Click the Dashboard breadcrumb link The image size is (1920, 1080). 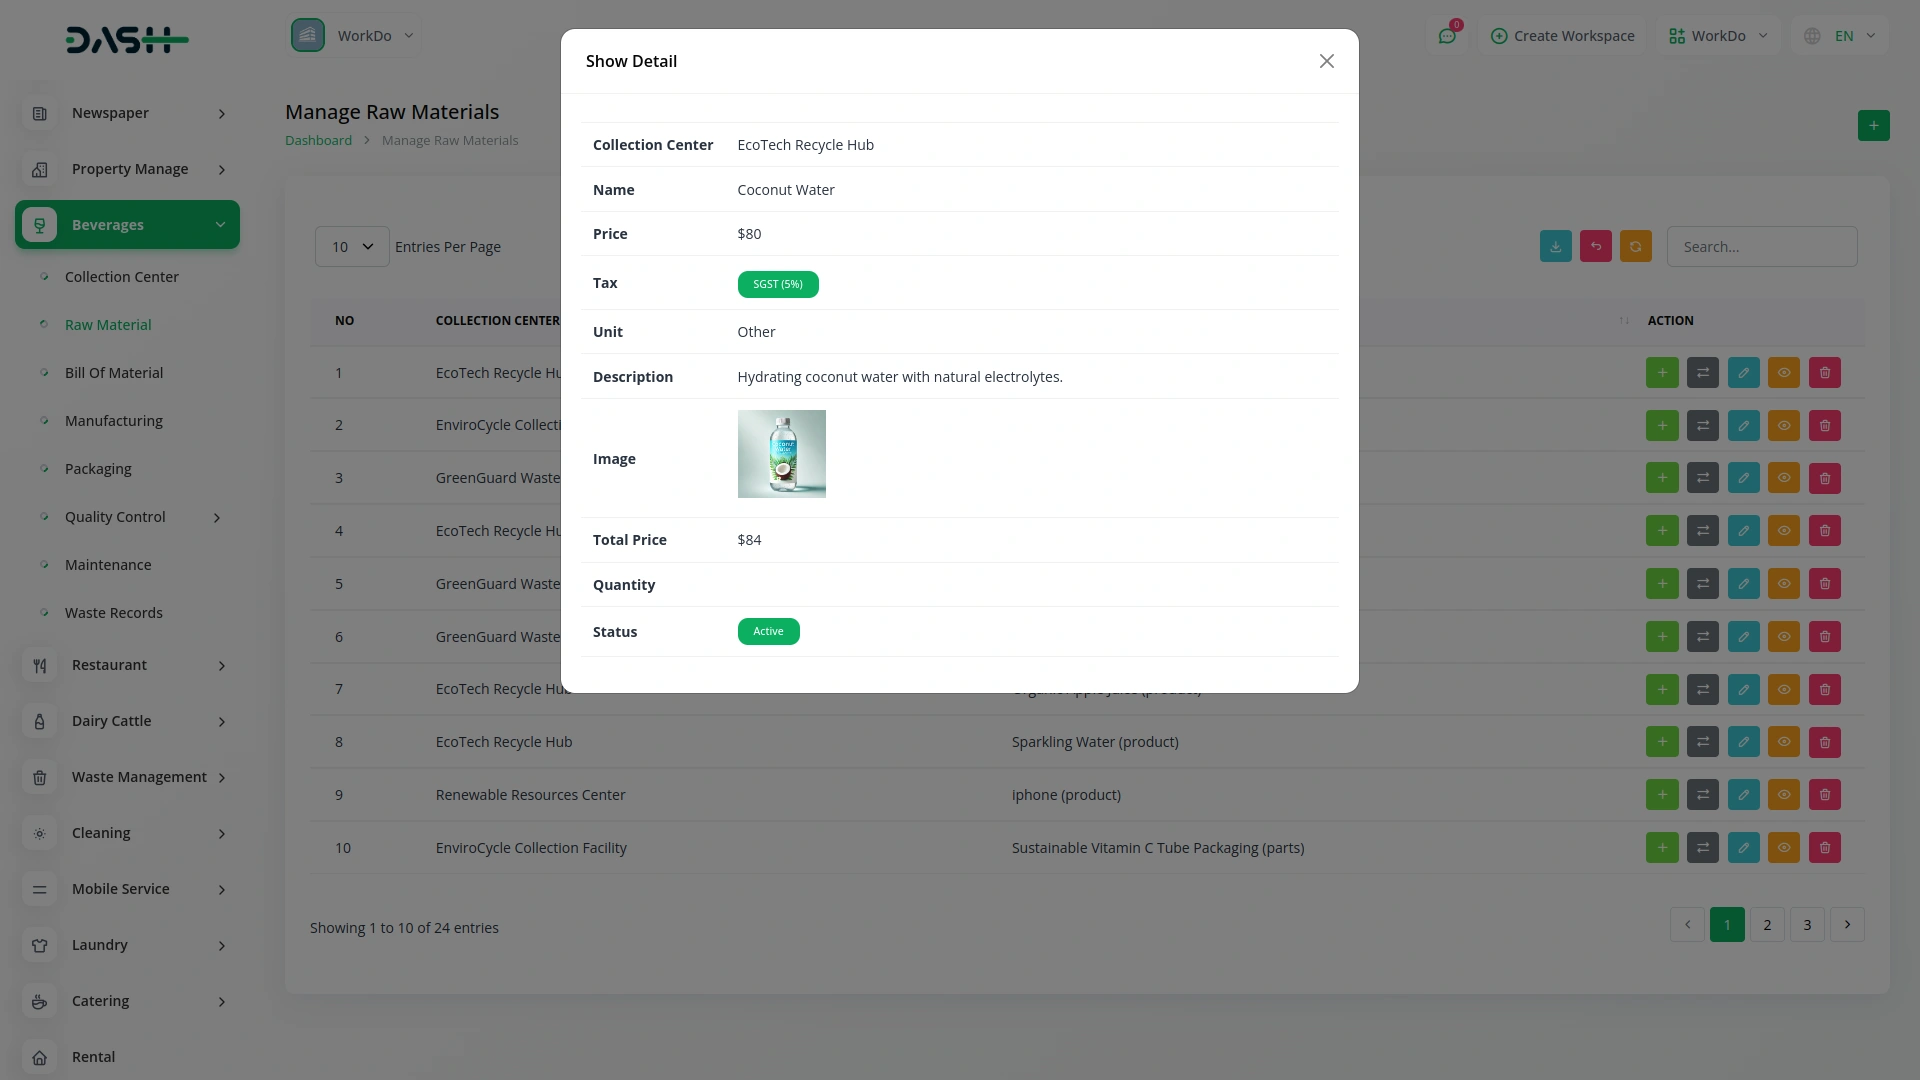click(318, 140)
